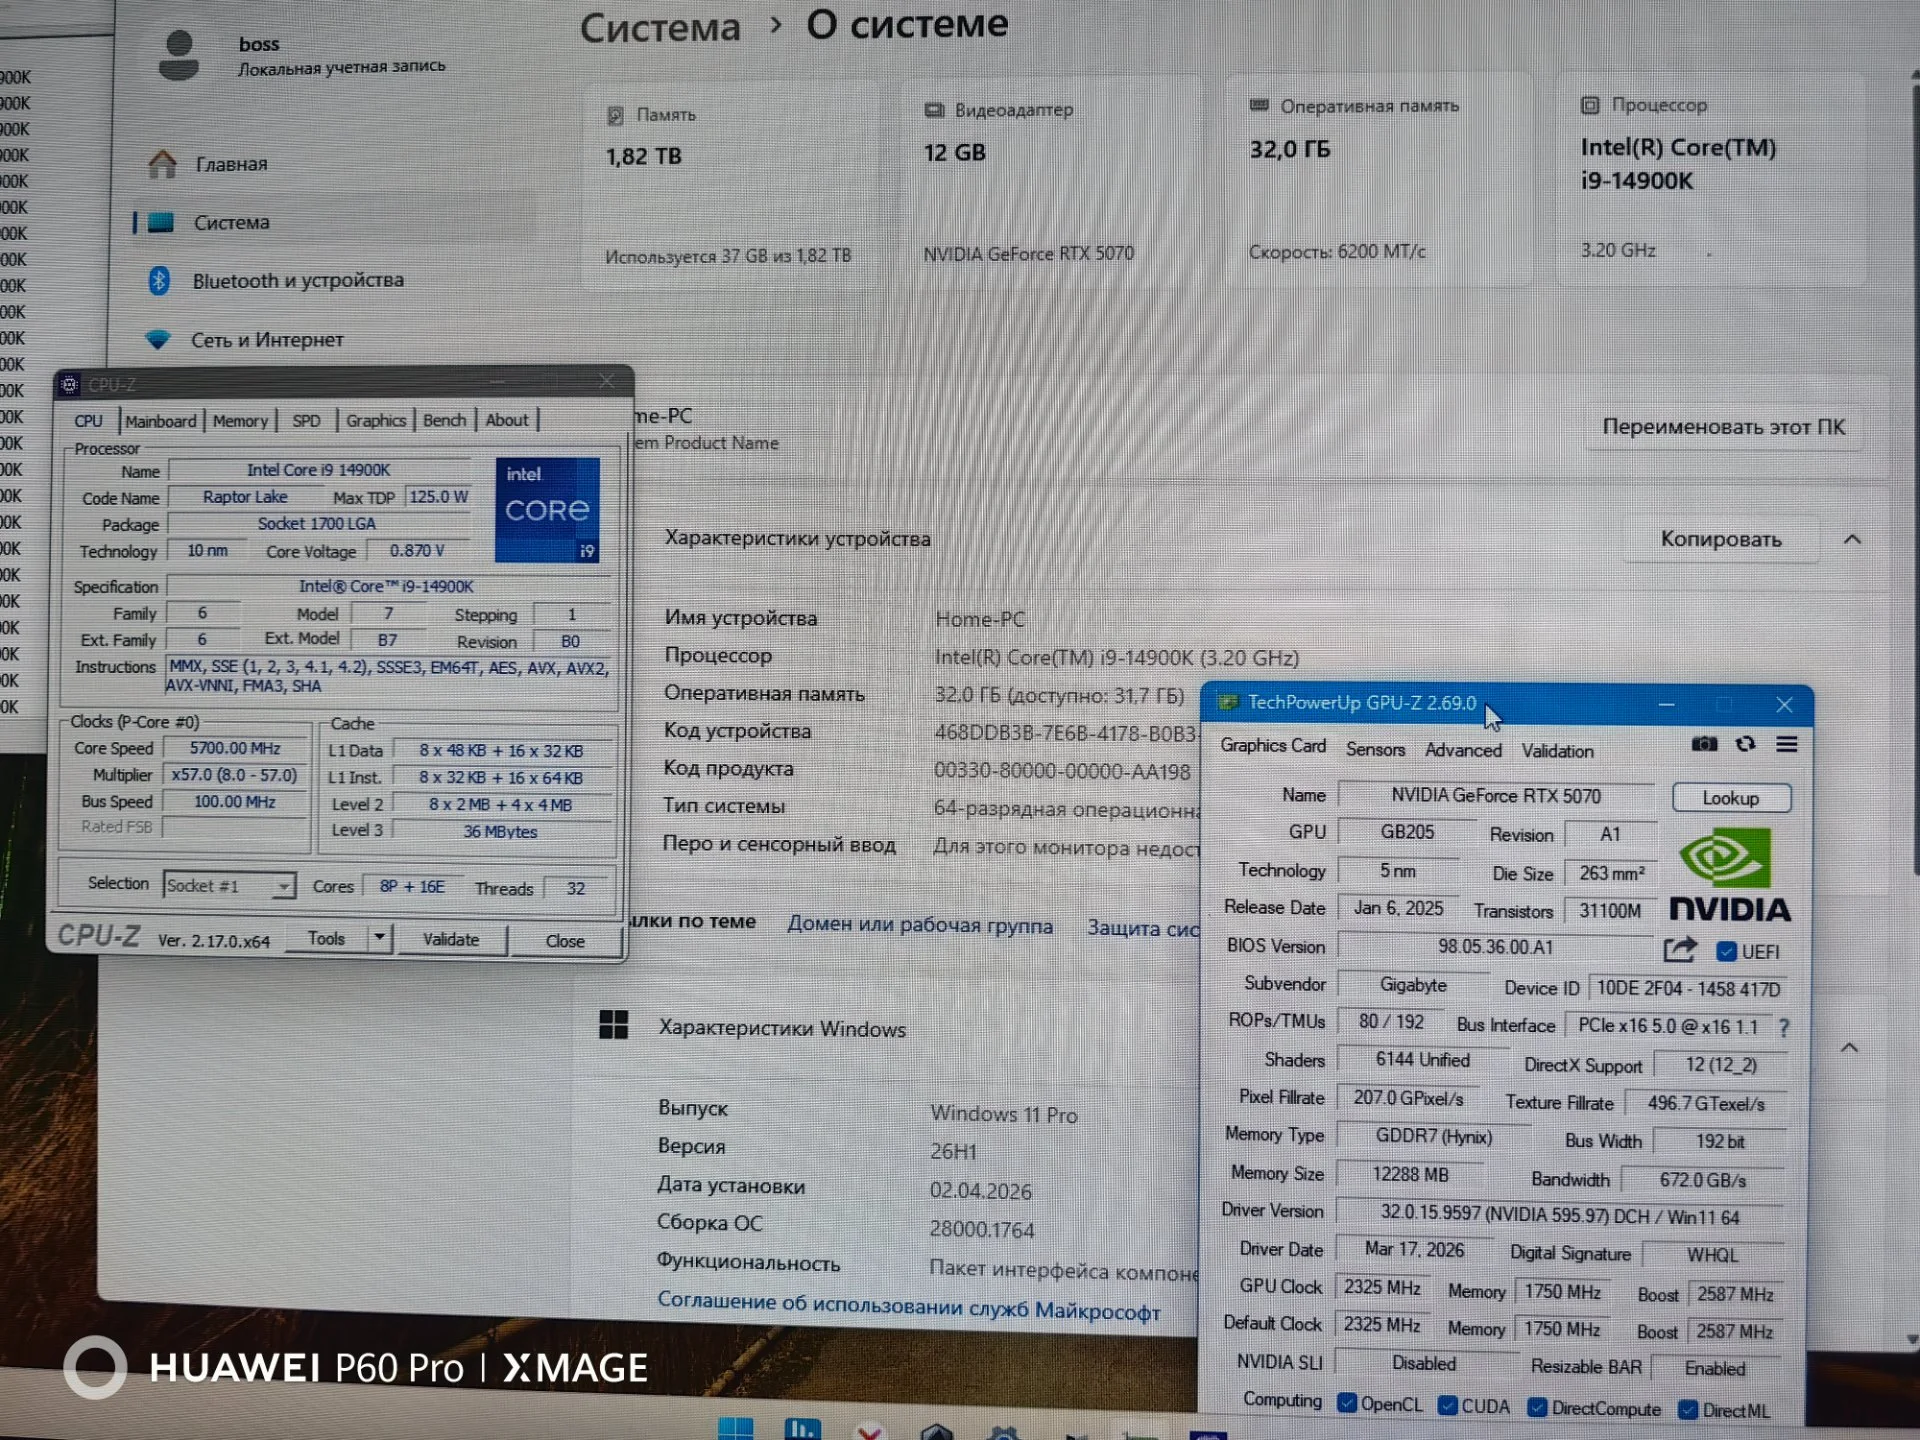
Task: Open the About tab in CPU-Z
Action: coord(507,420)
